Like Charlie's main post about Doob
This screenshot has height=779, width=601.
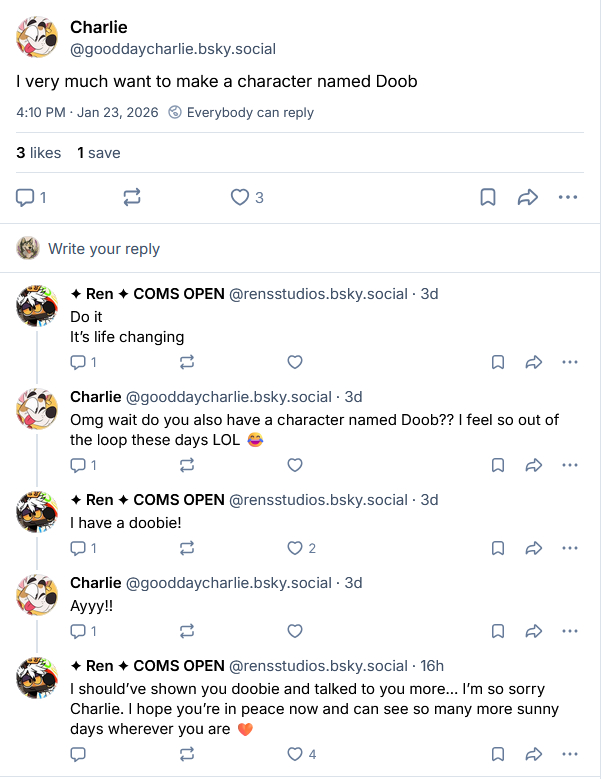pos(240,197)
